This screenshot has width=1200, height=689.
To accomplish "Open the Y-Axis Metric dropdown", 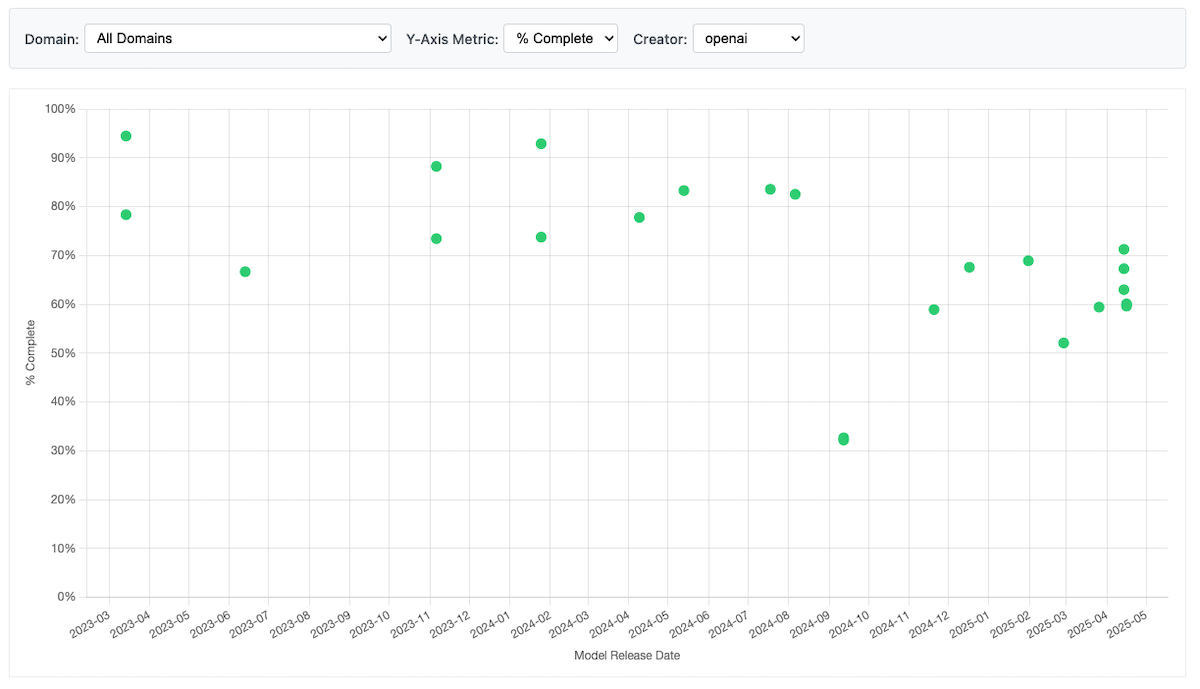I will 560,38.
